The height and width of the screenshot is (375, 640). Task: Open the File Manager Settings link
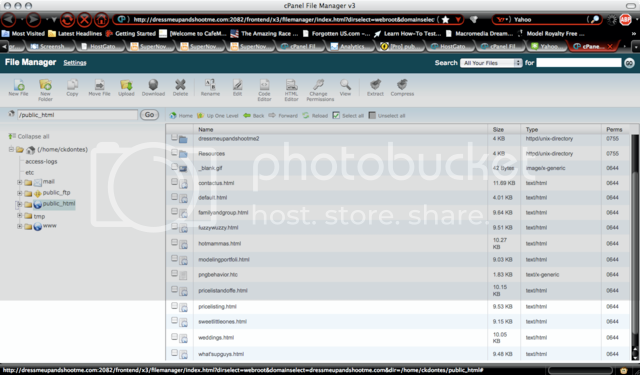[75, 62]
